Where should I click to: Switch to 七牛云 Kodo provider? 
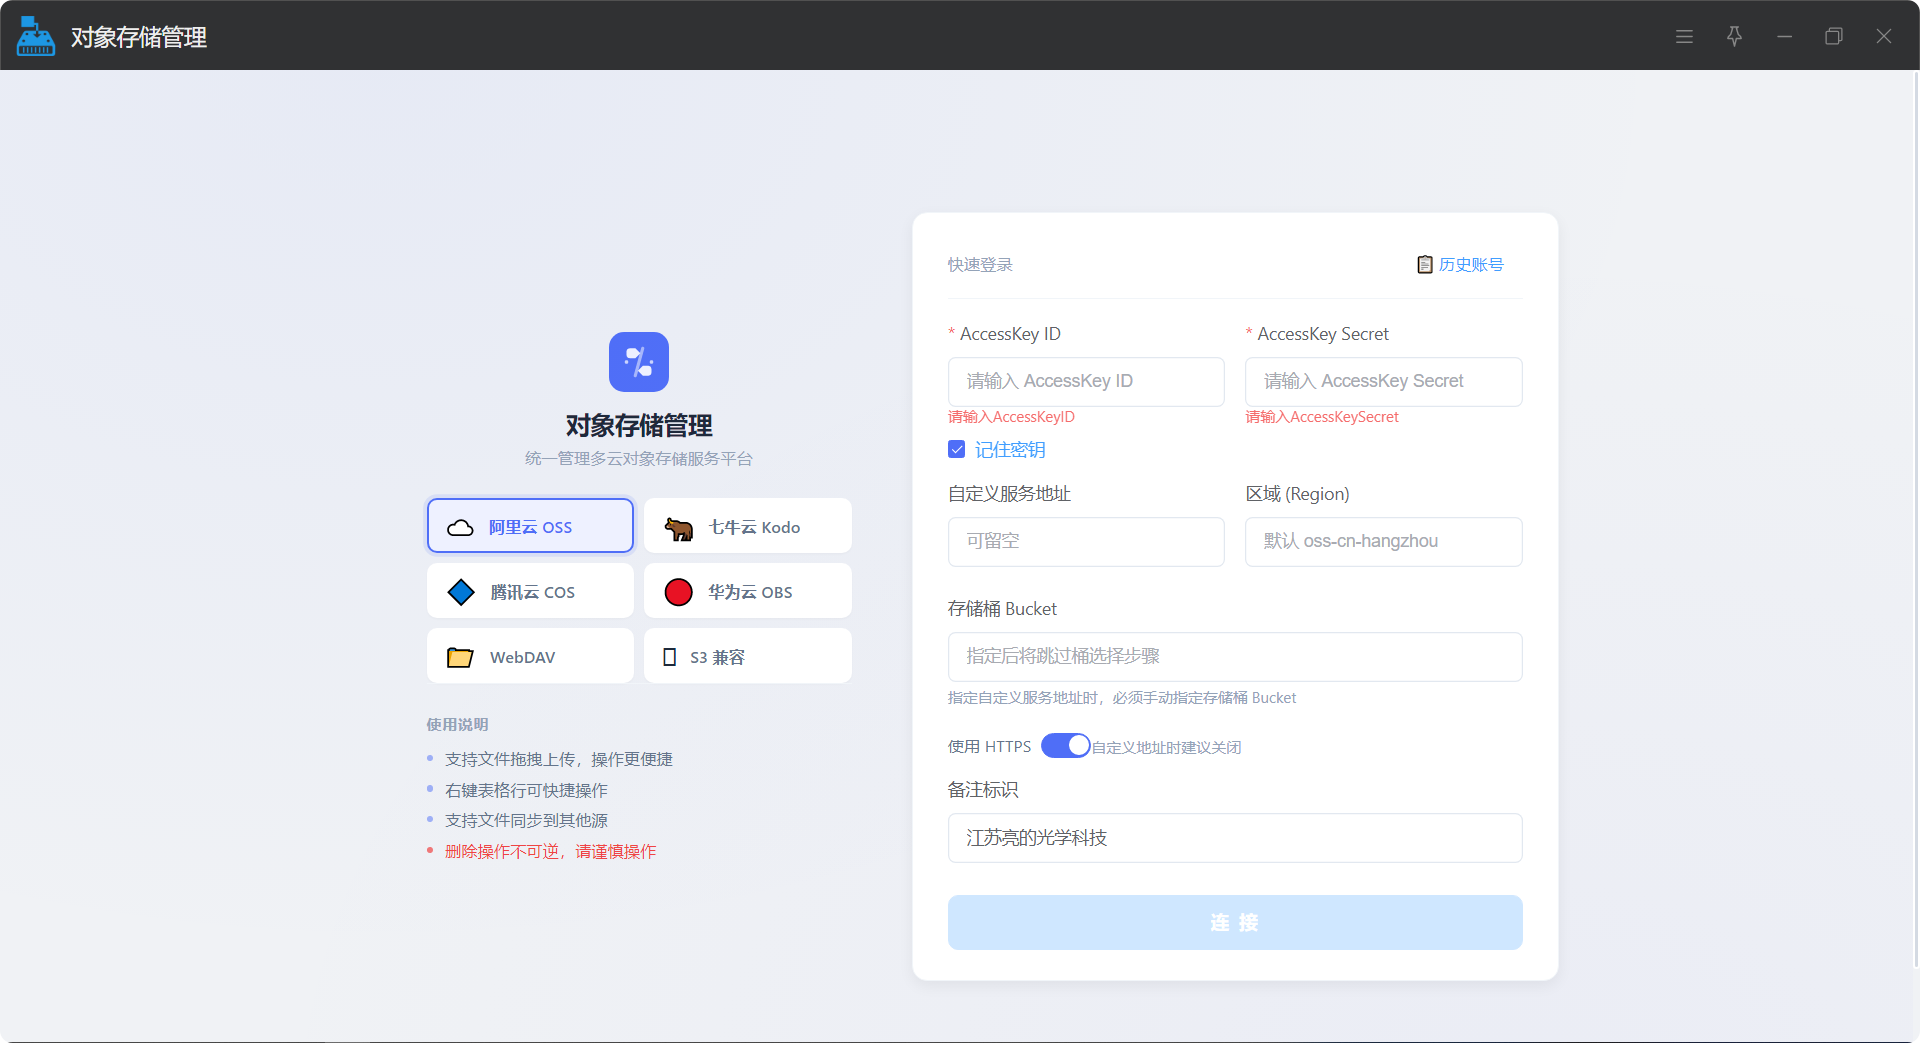748,526
